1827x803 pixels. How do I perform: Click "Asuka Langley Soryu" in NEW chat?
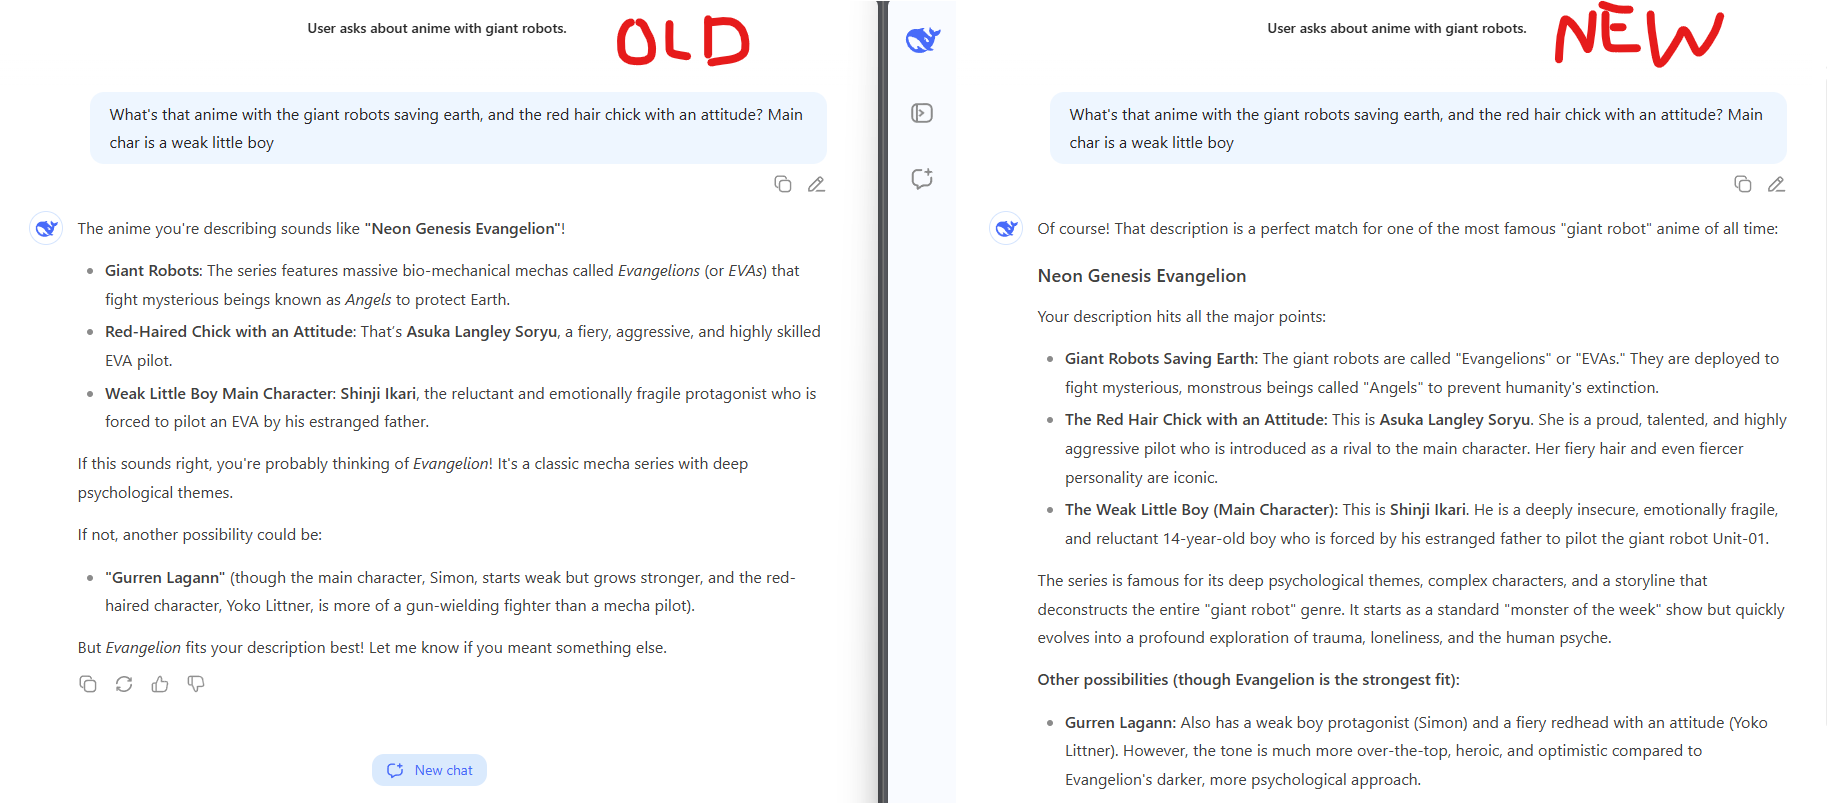pos(1455,420)
